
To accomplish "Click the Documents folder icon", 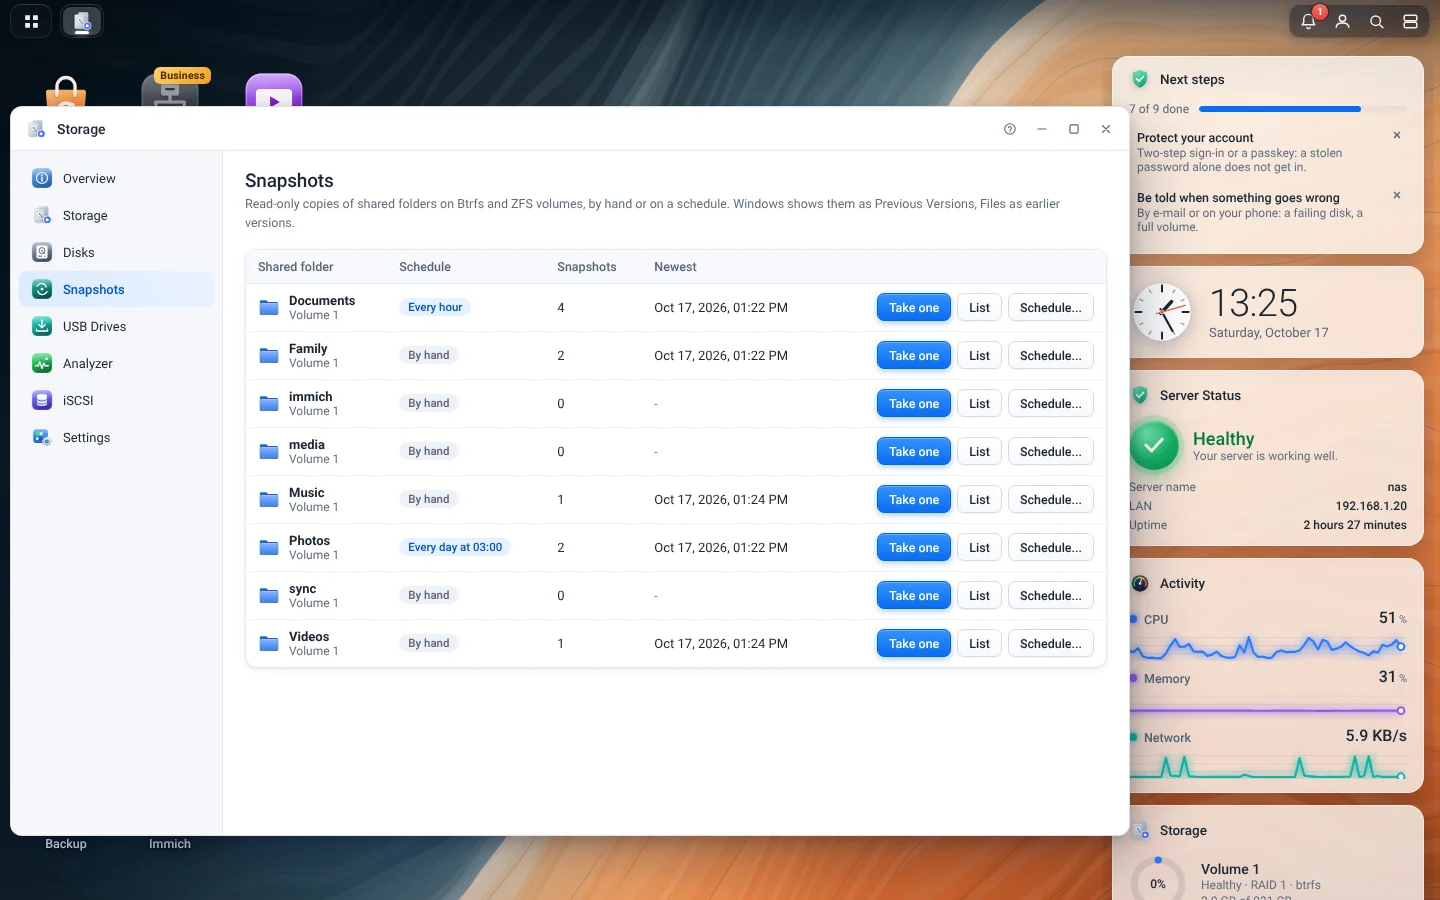I will 269,308.
